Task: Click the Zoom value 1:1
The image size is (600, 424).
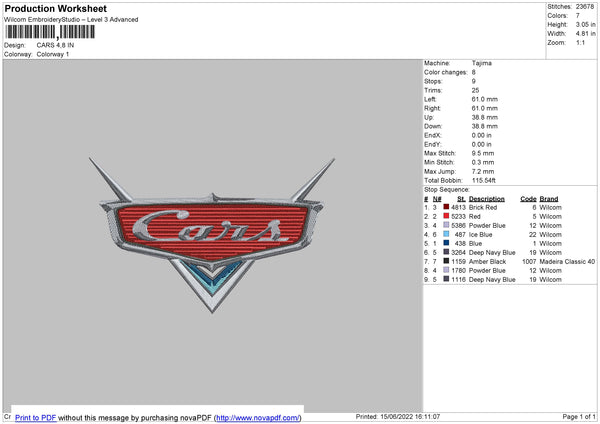Action: pyautogui.click(x=580, y=42)
